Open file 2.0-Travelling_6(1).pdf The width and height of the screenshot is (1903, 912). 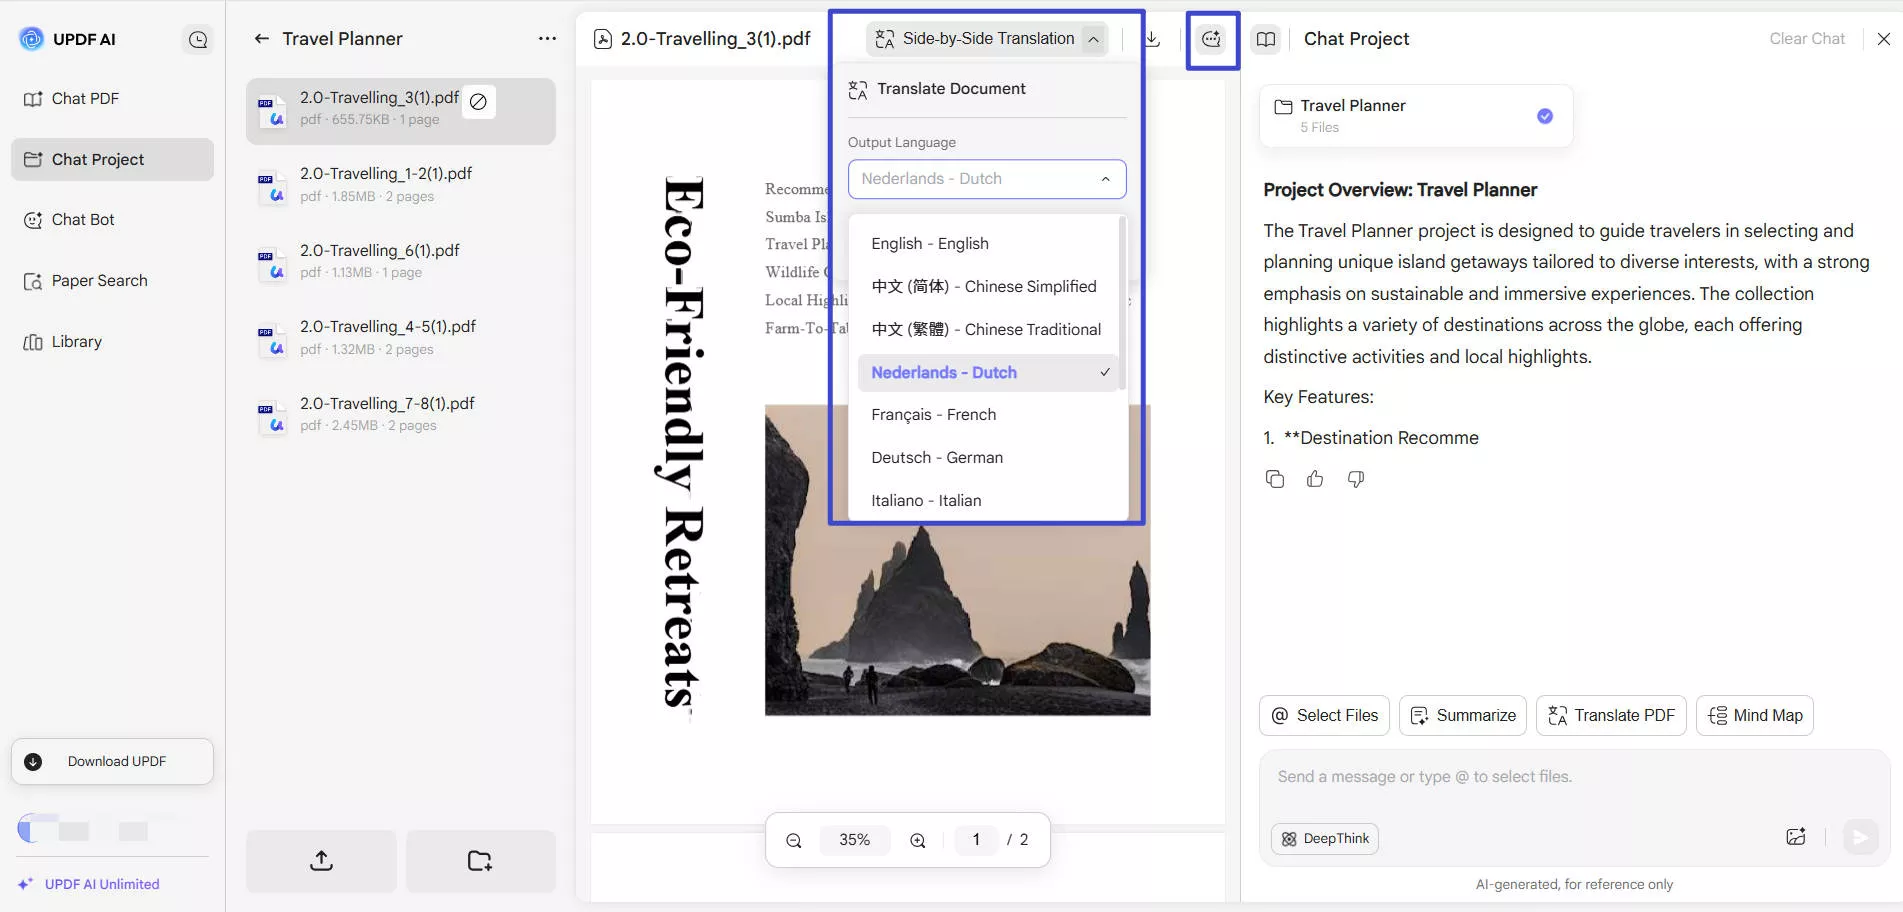coord(400,261)
